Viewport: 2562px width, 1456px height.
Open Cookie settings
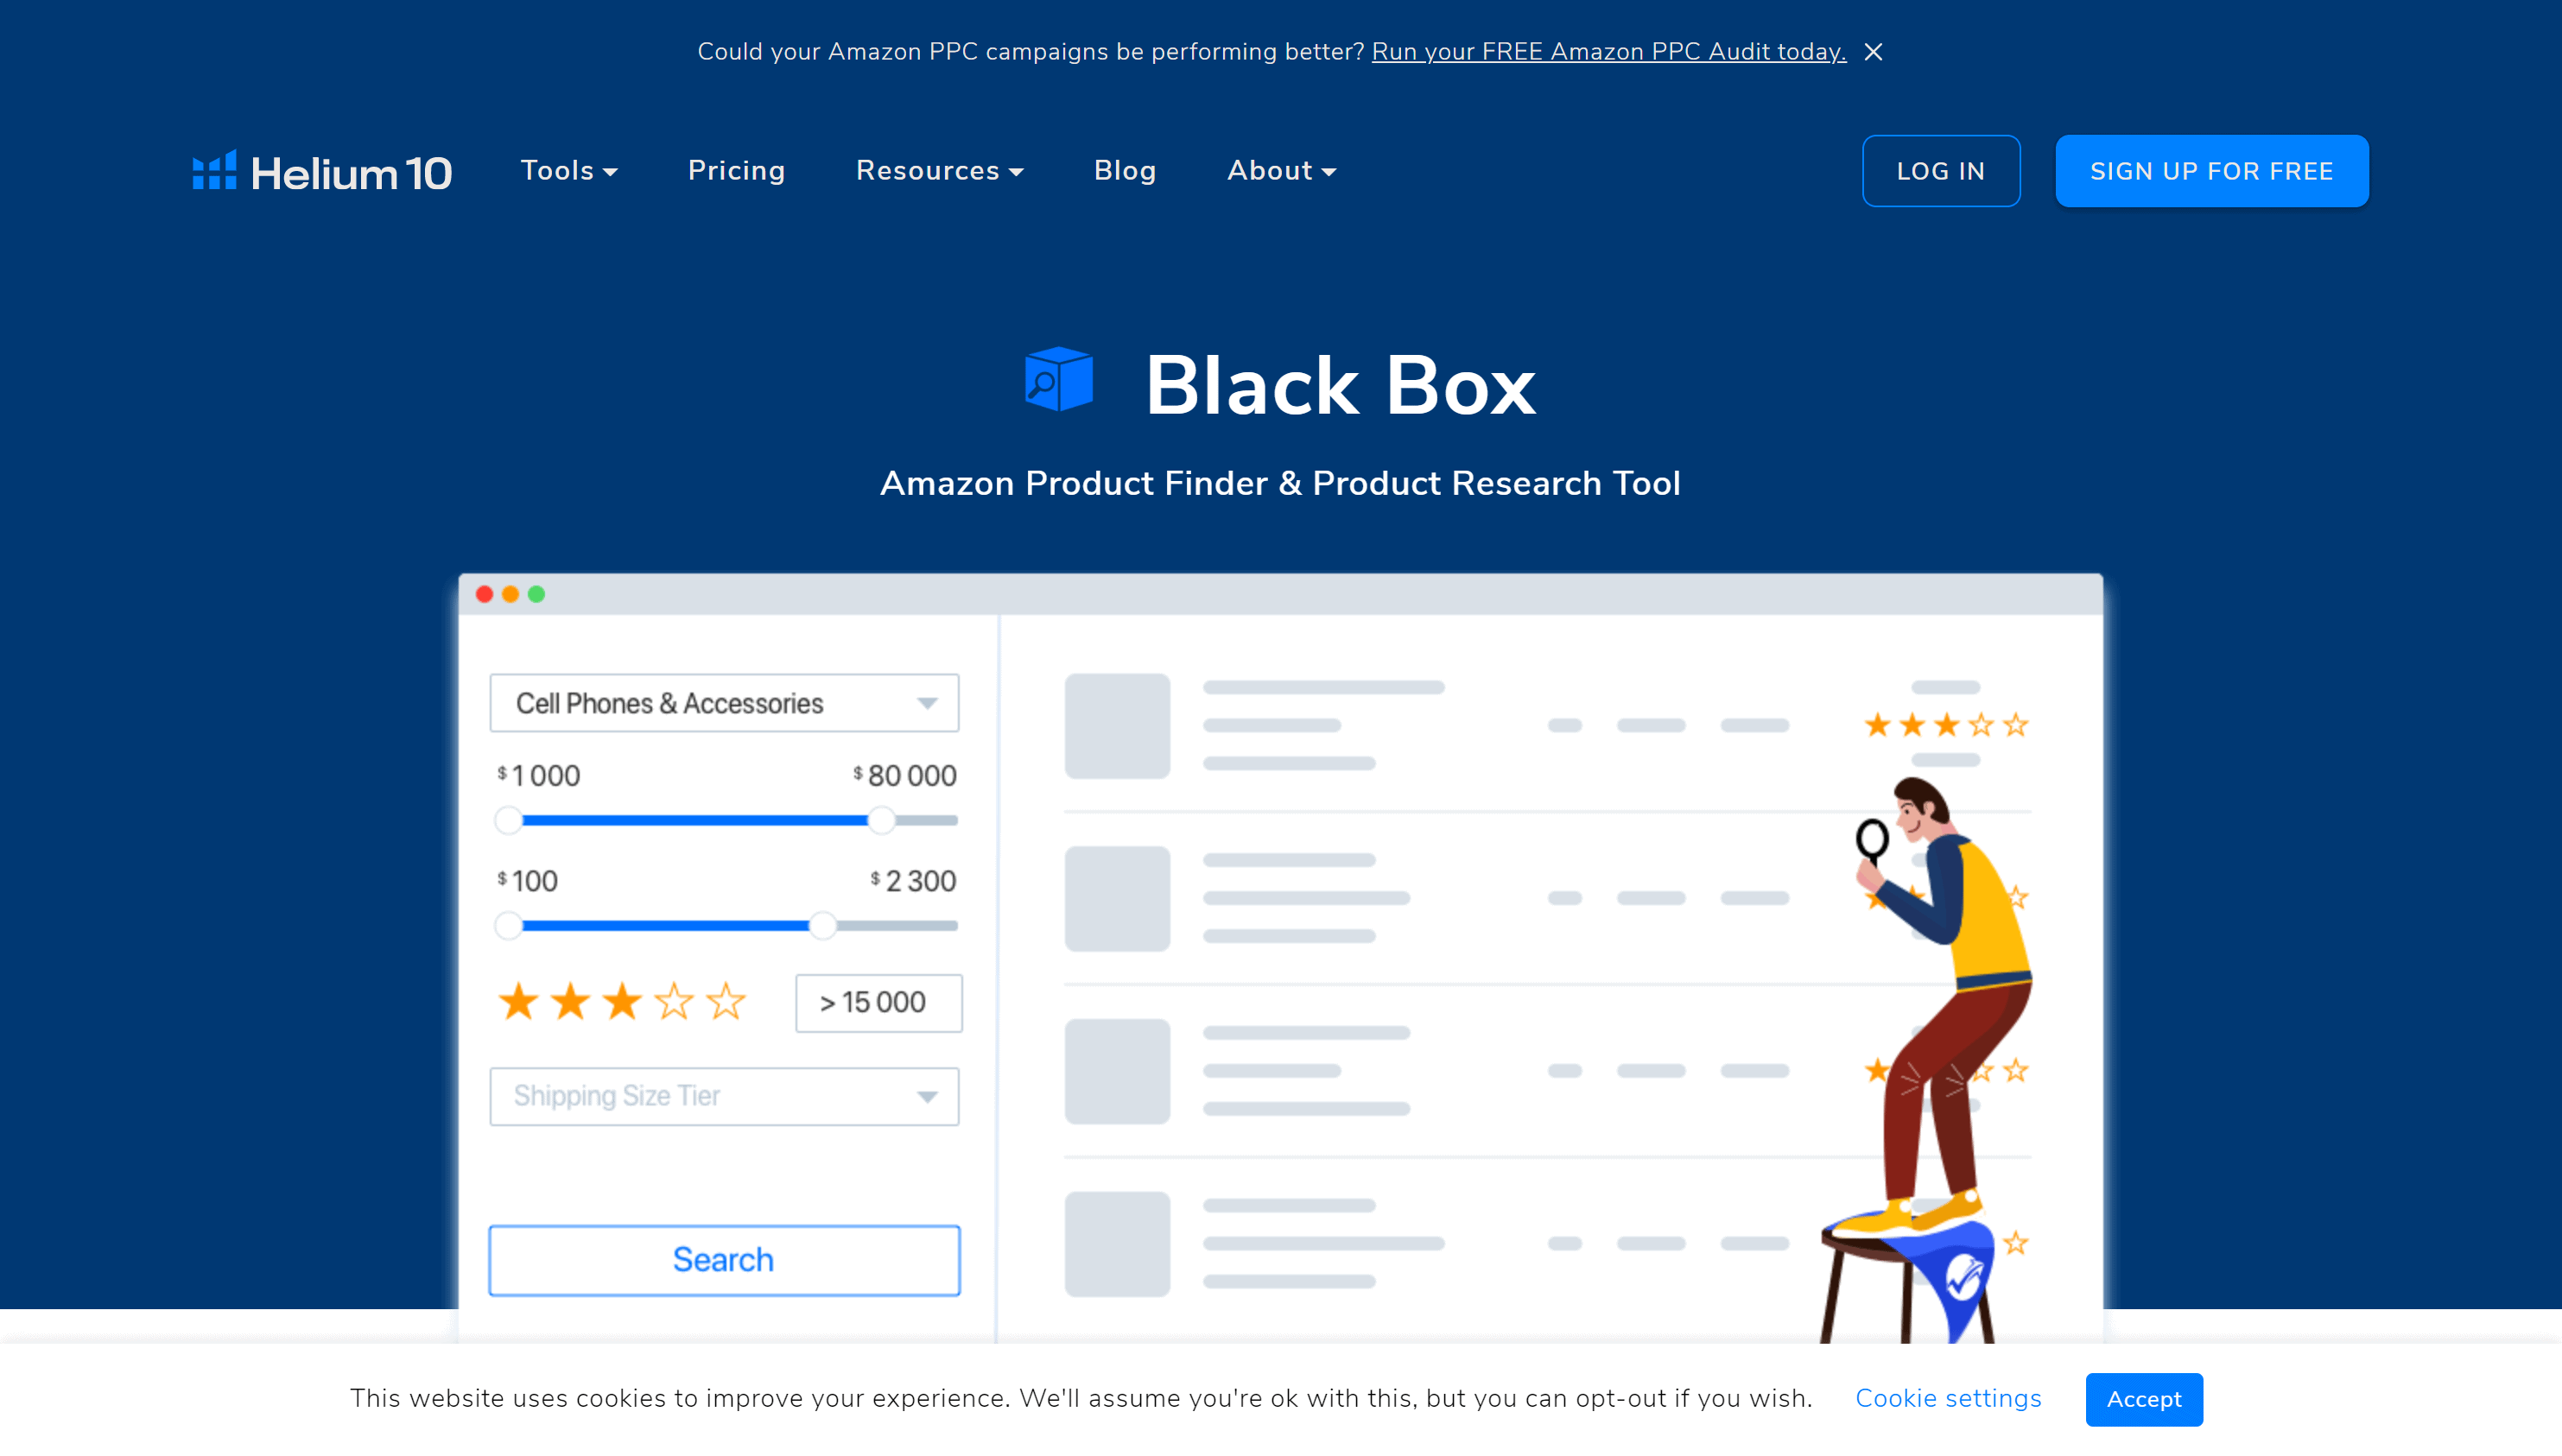(1948, 1399)
